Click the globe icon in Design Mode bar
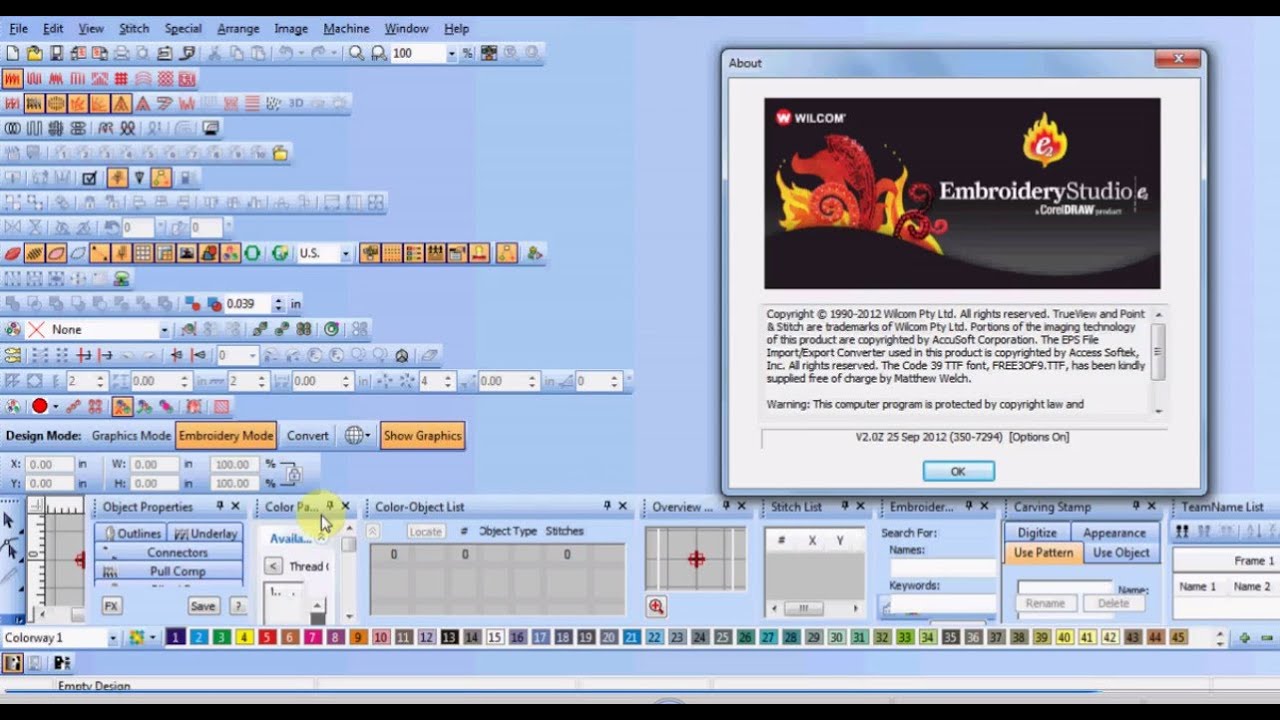 352,435
